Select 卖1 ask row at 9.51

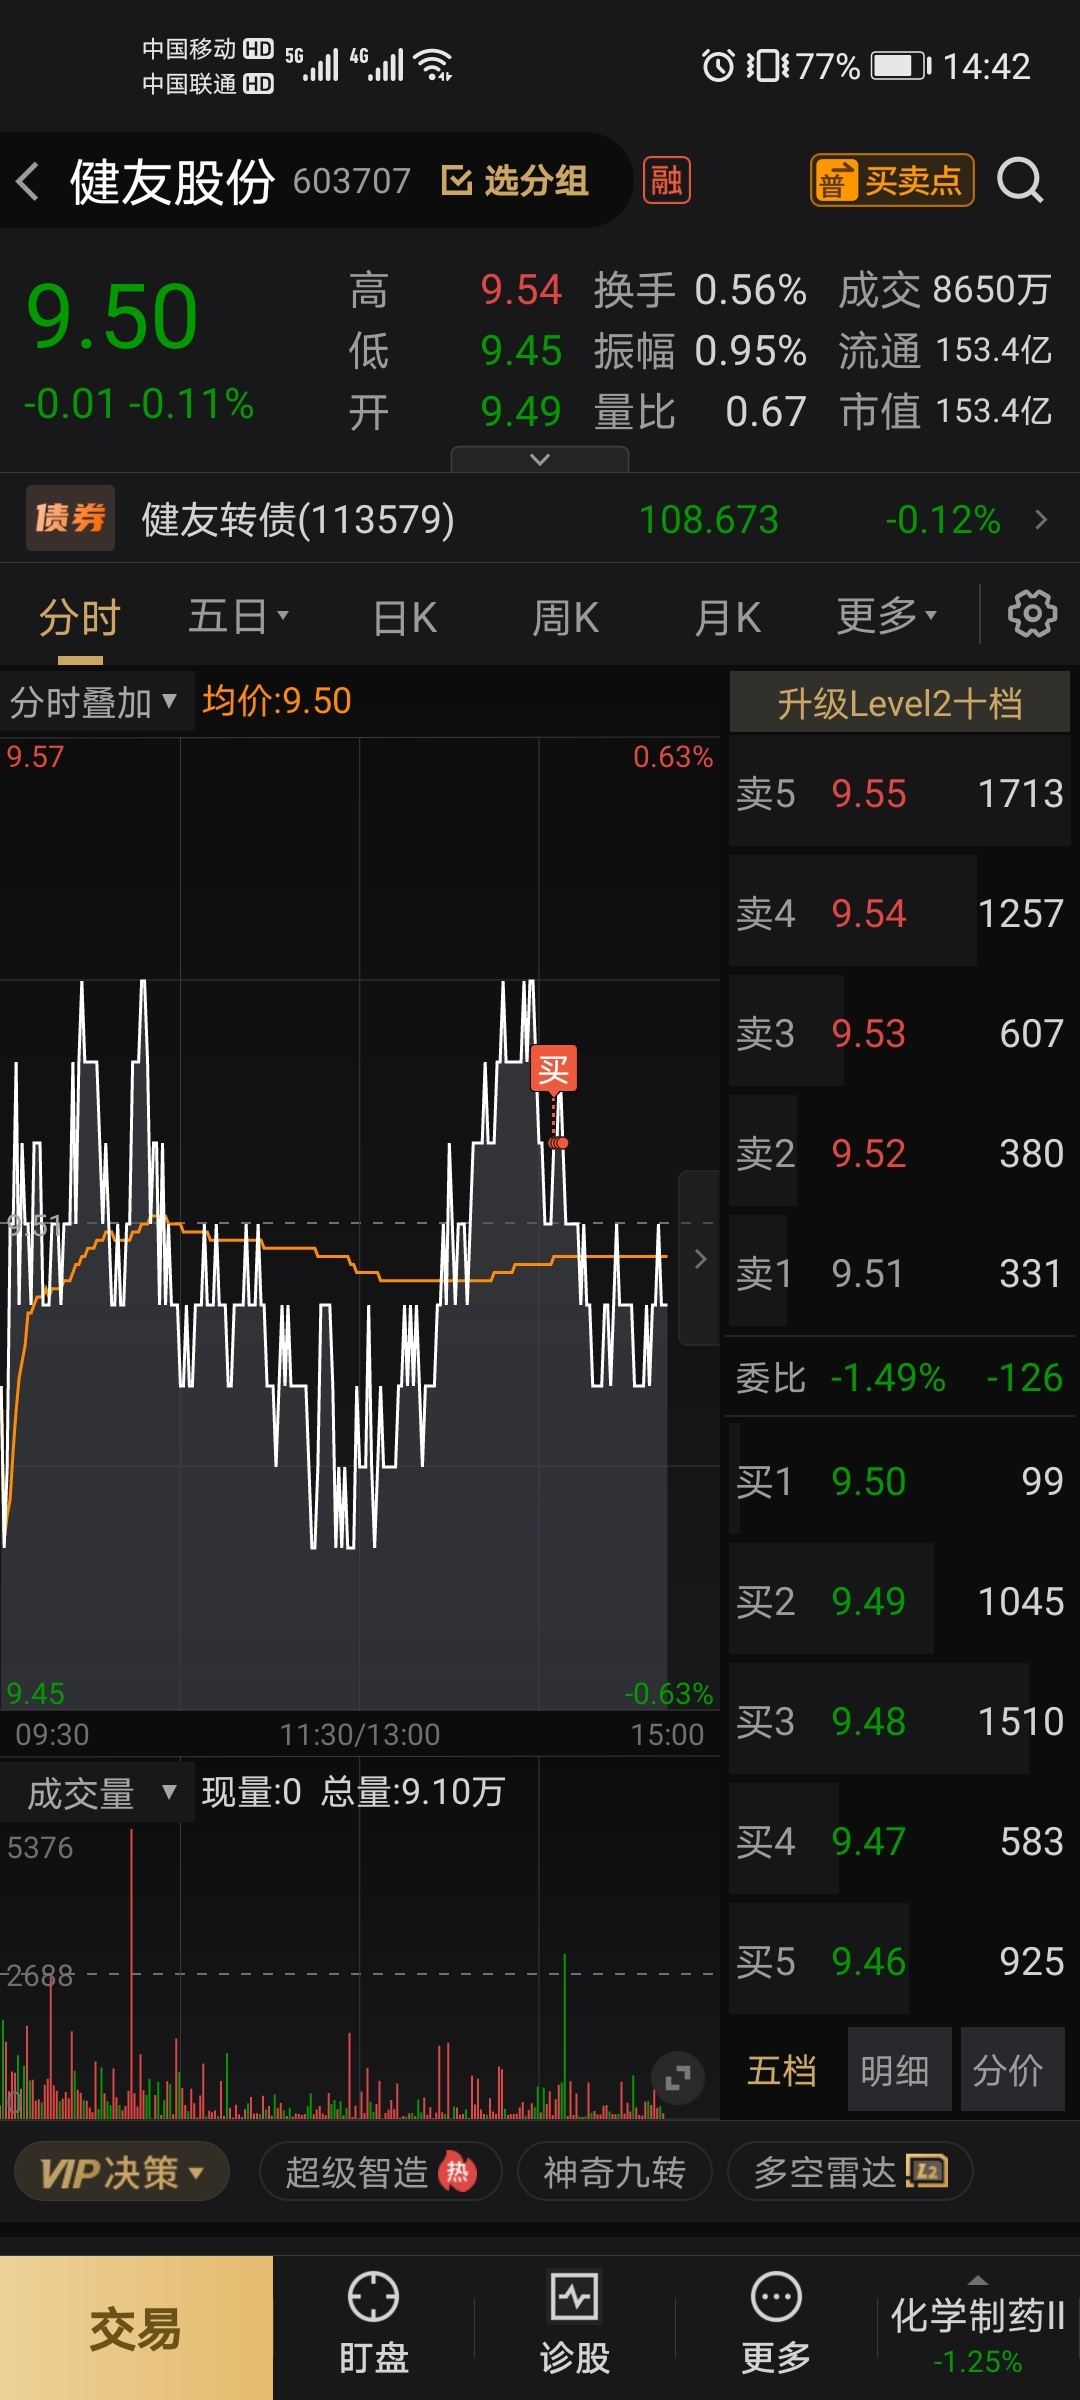coord(899,1273)
